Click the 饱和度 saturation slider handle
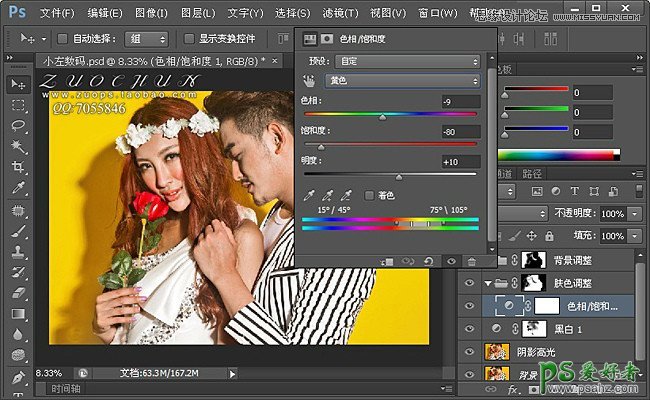The image size is (650, 400). 320,148
